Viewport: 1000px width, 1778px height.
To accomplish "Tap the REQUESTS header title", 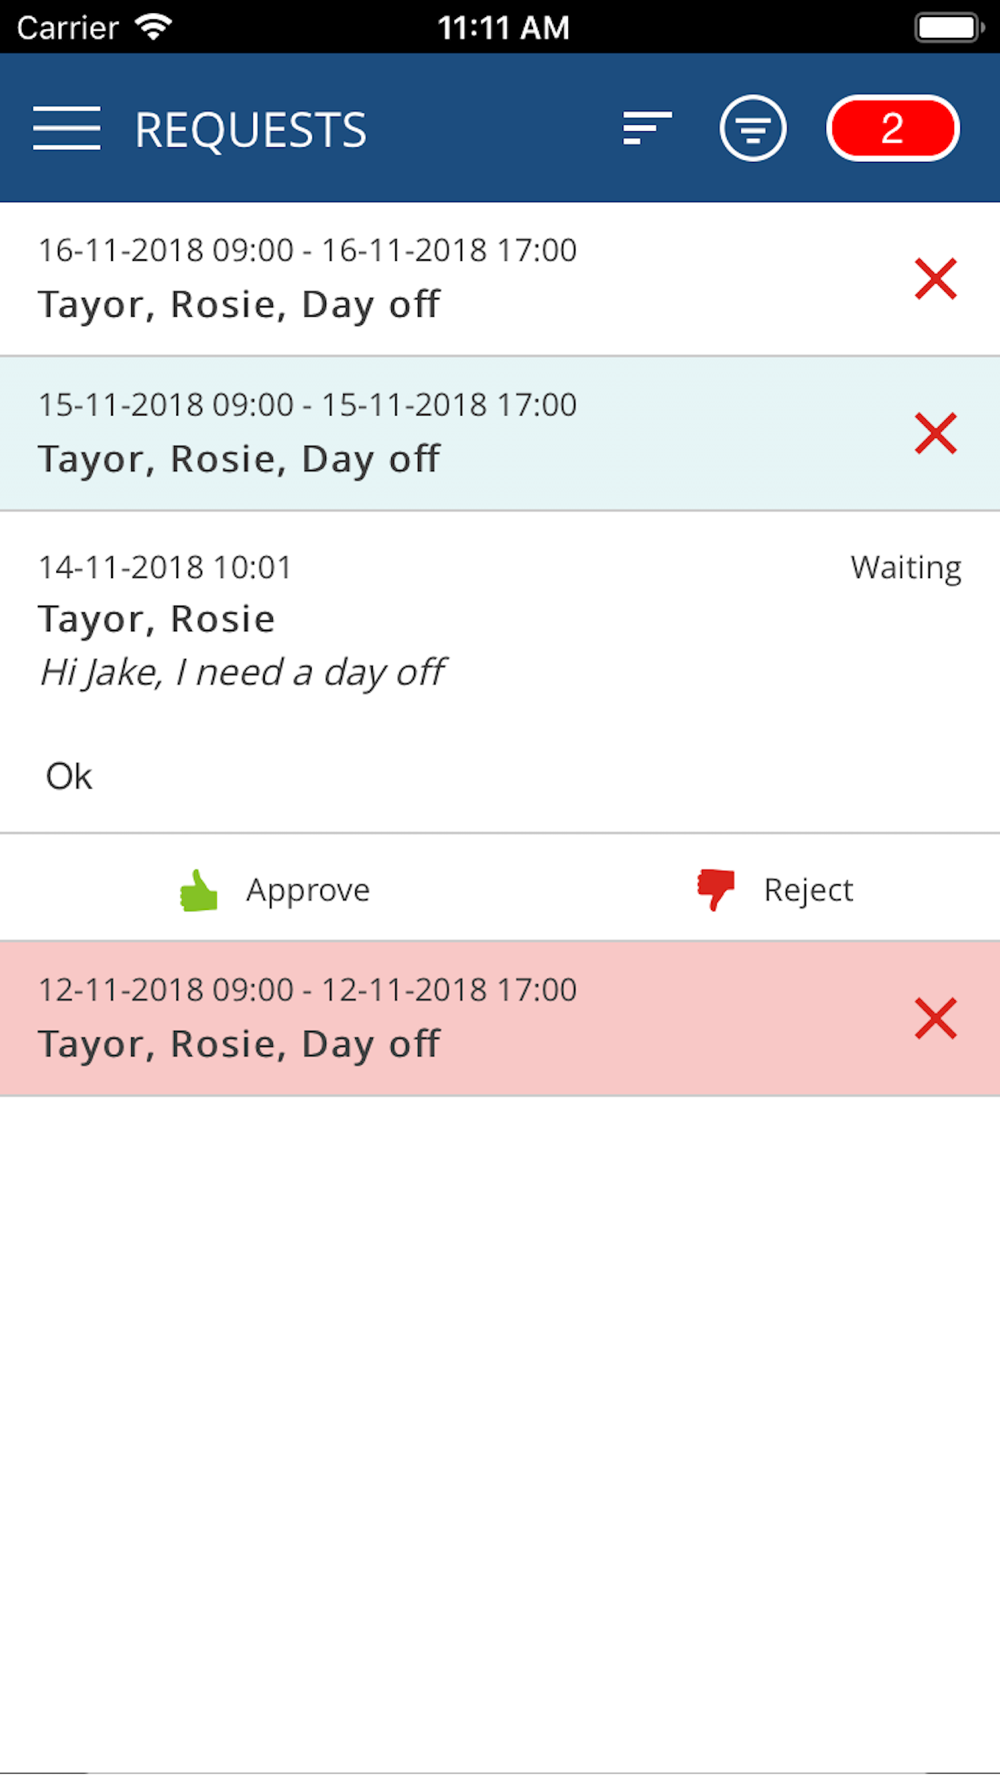I will pos(251,131).
